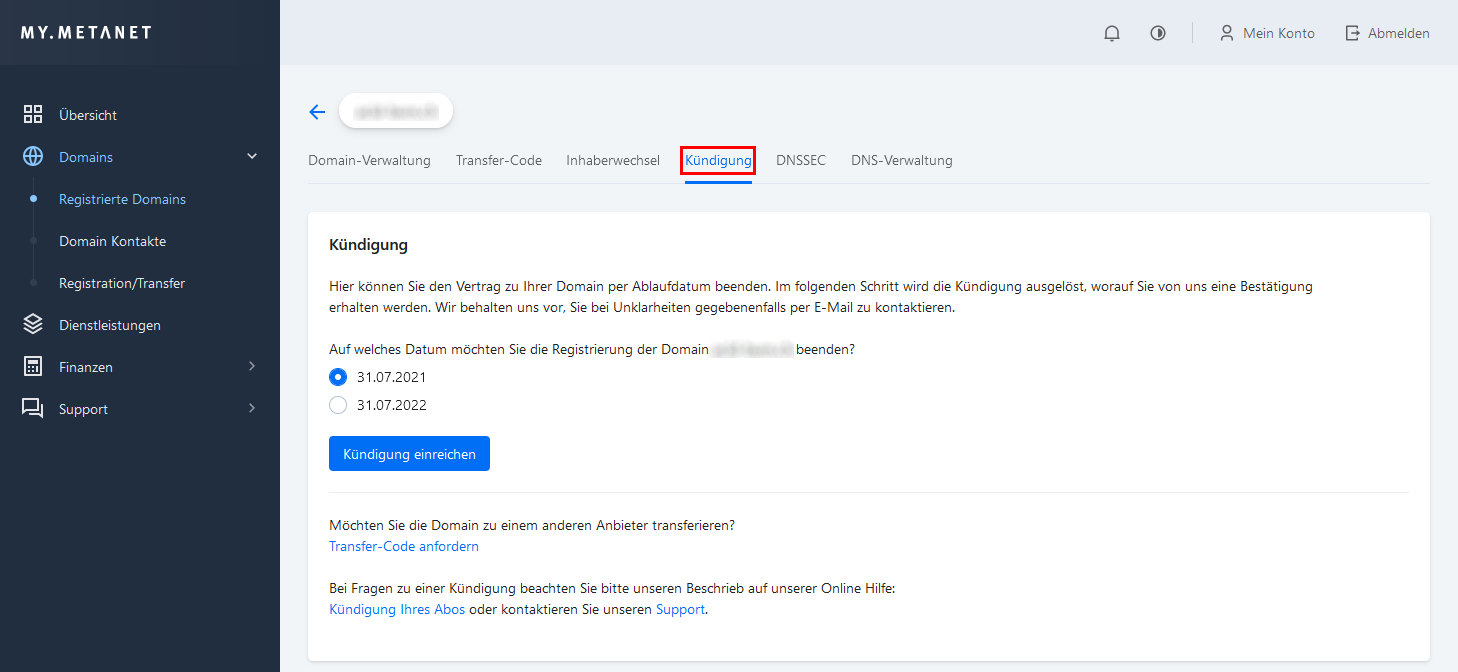Click the Finanzen calculator icon
This screenshot has width=1458, height=672.
33,367
